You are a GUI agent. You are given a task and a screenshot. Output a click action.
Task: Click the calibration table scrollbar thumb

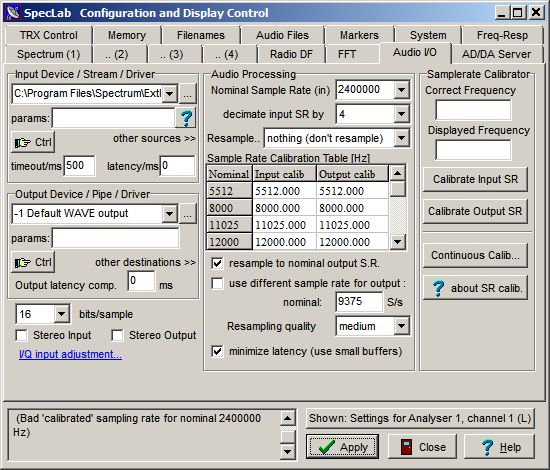[x=398, y=189]
